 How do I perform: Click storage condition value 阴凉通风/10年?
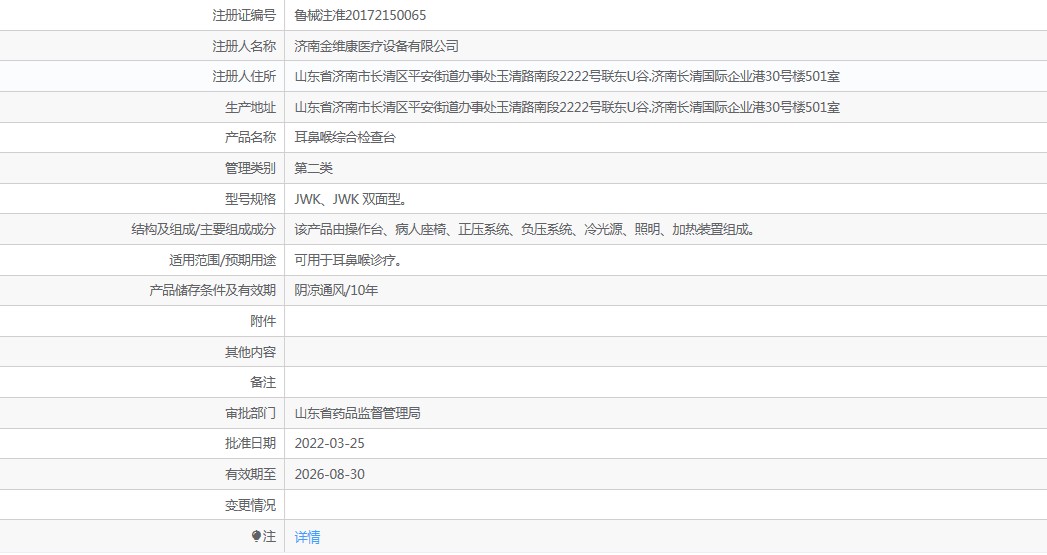(336, 291)
